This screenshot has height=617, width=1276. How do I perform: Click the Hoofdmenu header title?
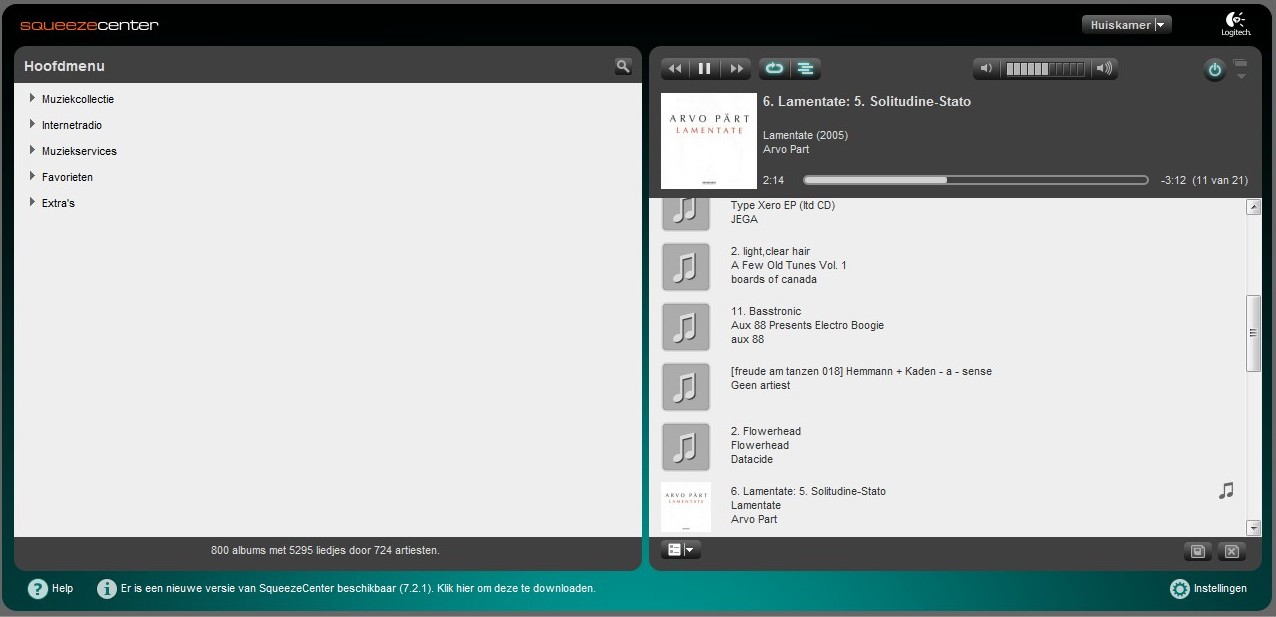(x=65, y=66)
